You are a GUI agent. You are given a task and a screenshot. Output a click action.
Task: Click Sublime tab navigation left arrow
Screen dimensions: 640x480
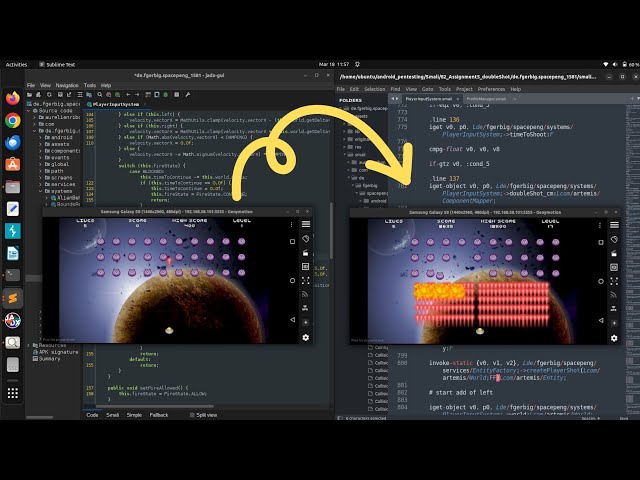click(x=393, y=99)
